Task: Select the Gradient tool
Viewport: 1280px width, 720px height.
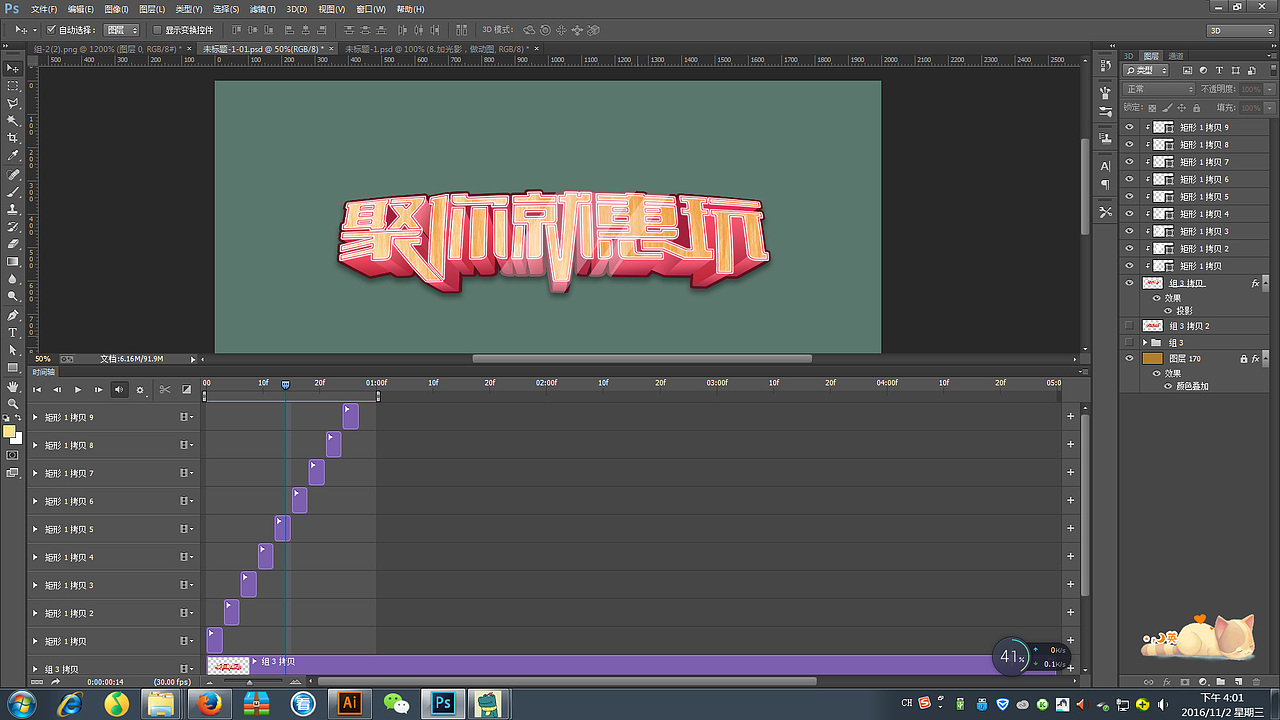Action: coord(13,261)
